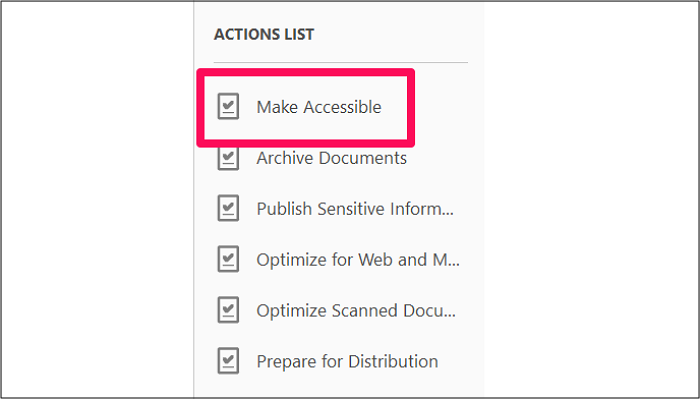Image resolution: width=700 pixels, height=399 pixels.
Task: Click the horizontal separator under ACTIONS LIST
Action: [x=341, y=62]
